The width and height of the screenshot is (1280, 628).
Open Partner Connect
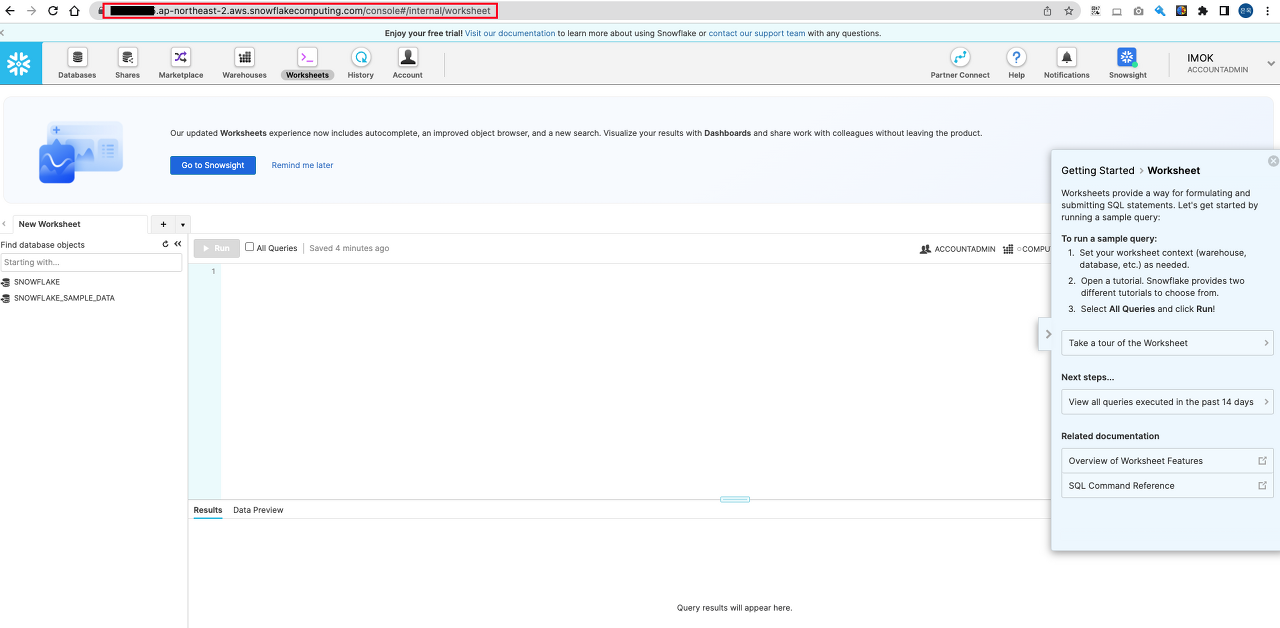pyautogui.click(x=960, y=63)
